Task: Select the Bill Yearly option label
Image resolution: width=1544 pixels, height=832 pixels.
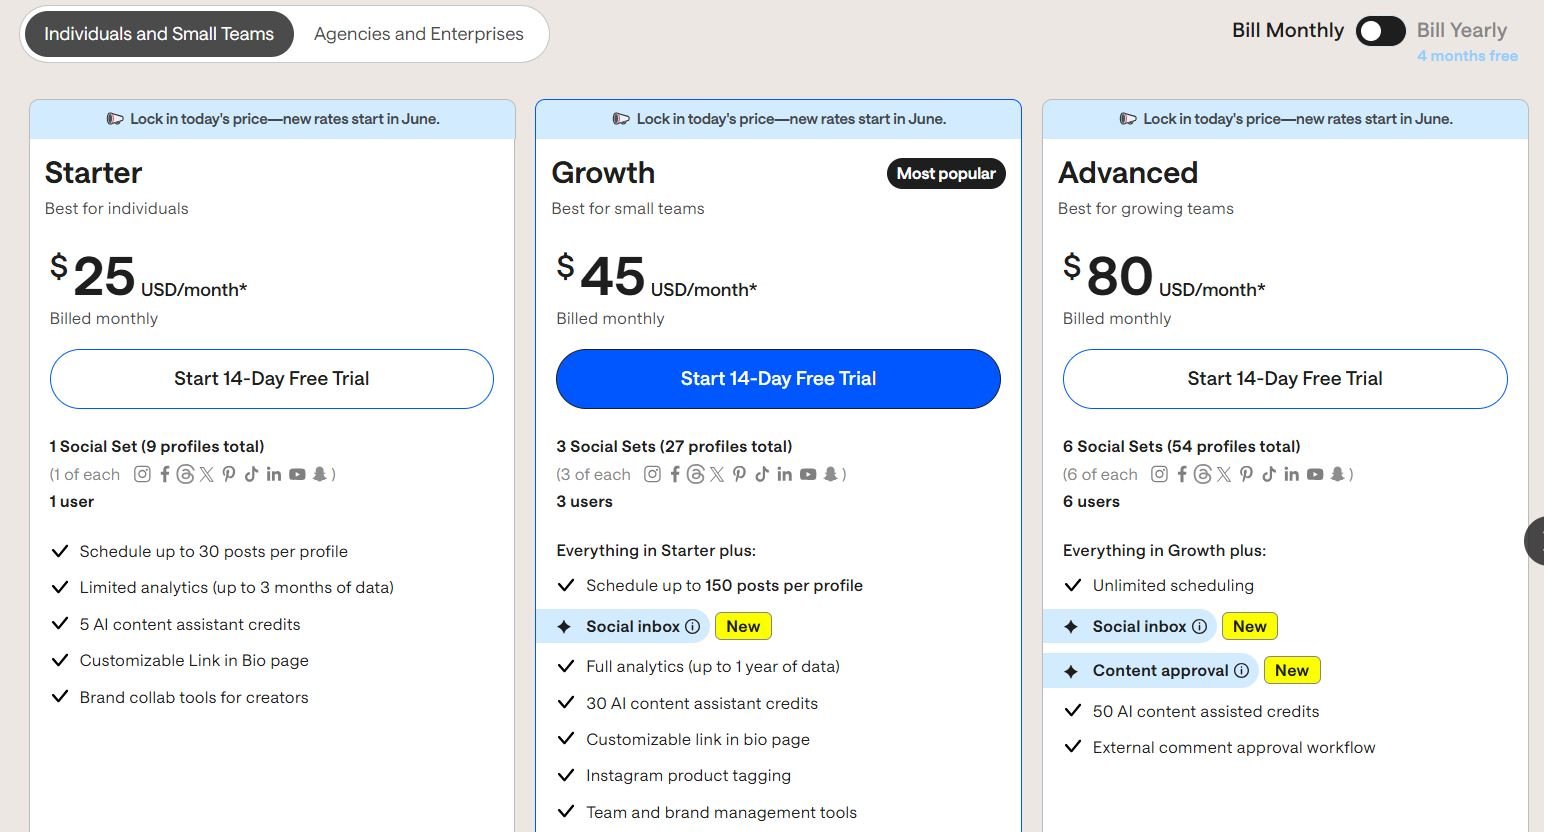Action: pos(1461,30)
